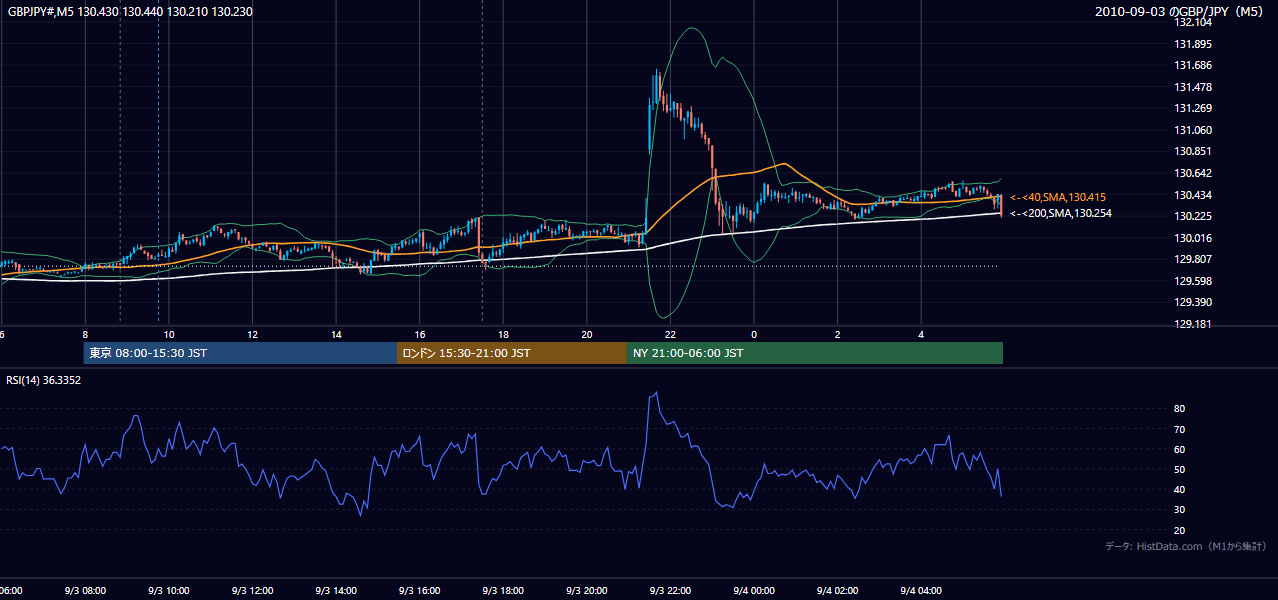Viewport: 1278px width, 600px height.
Task: Click price axis label 130.851
Action: 1194,151
